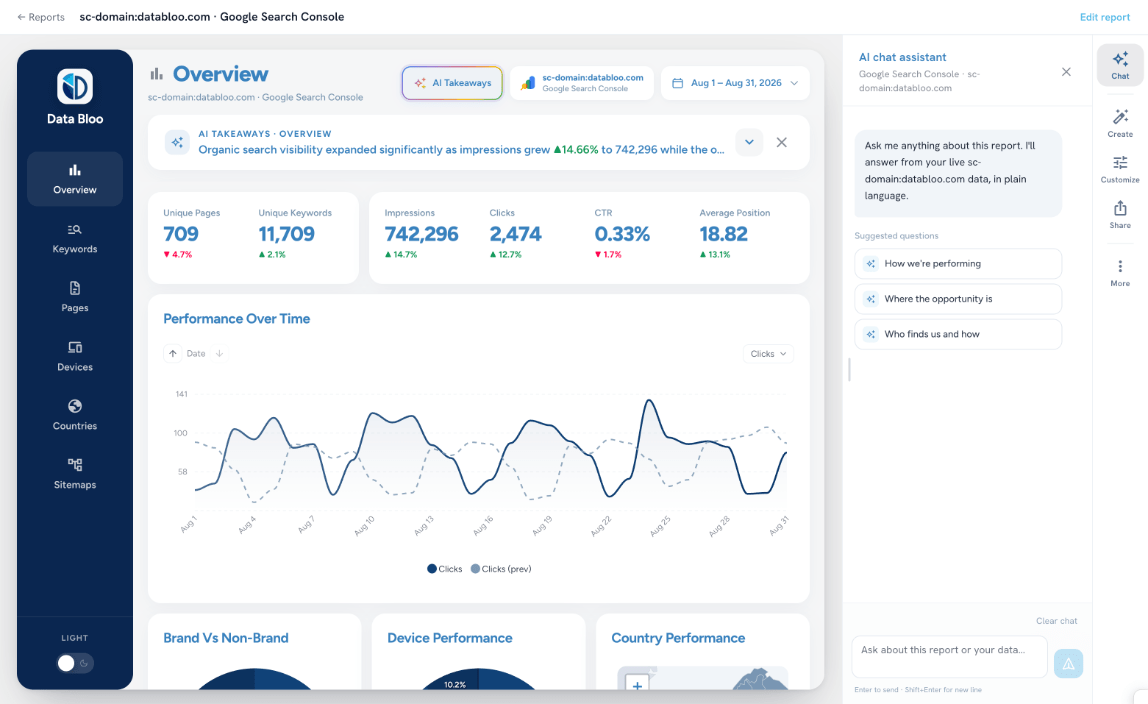Screen dimensions: 1148x704
Task: Click the Unique Pages value 709
Action: (x=181, y=234)
